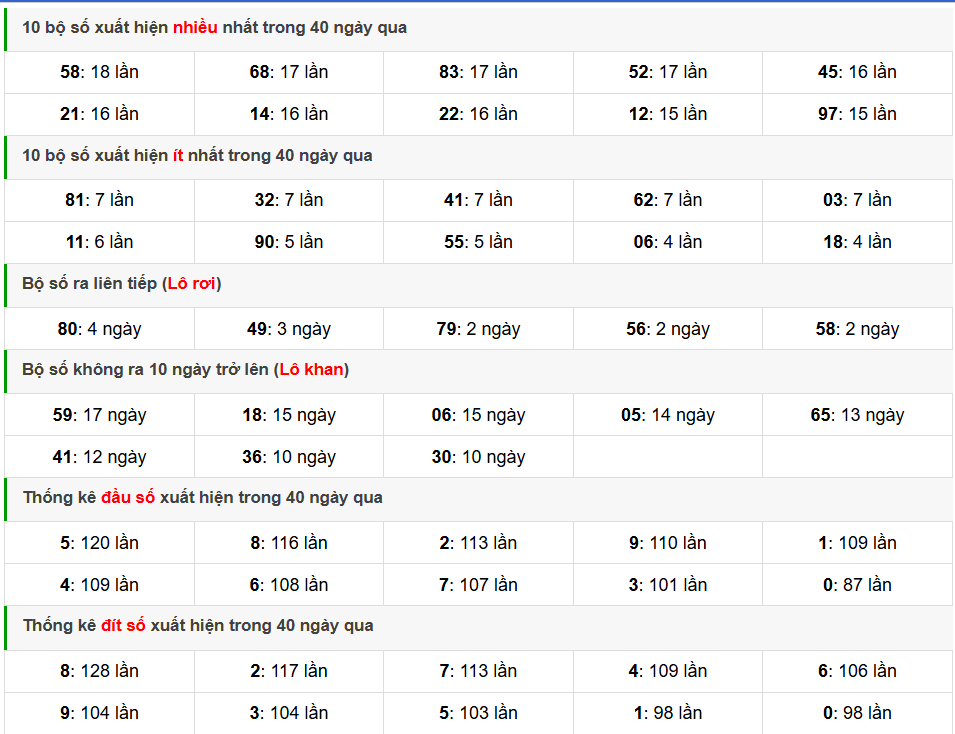Select the "5: 120 lần" cell

99,543
